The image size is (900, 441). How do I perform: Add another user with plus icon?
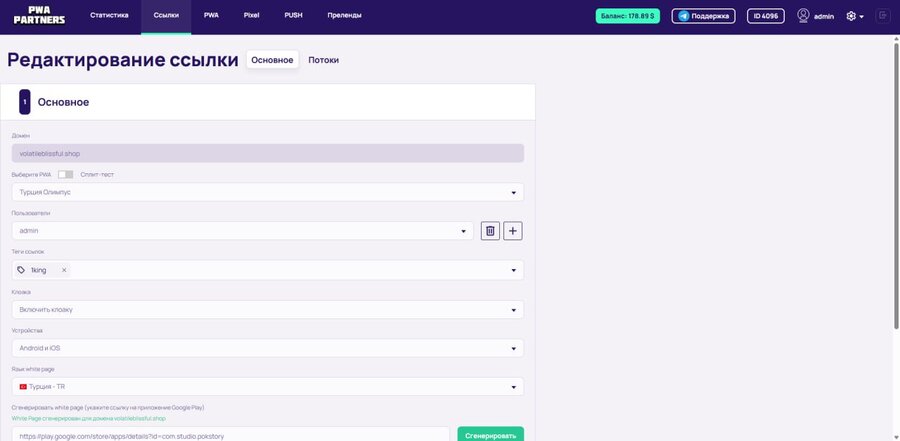[513, 231]
